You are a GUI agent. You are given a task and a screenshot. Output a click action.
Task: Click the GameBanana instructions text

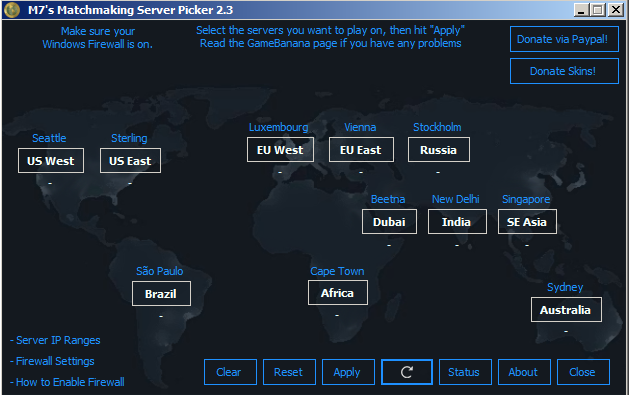331,37
